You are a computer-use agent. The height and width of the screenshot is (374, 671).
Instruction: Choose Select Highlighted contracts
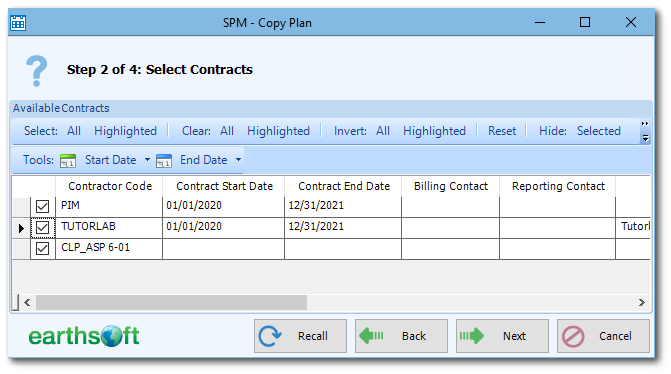click(125, 131)
